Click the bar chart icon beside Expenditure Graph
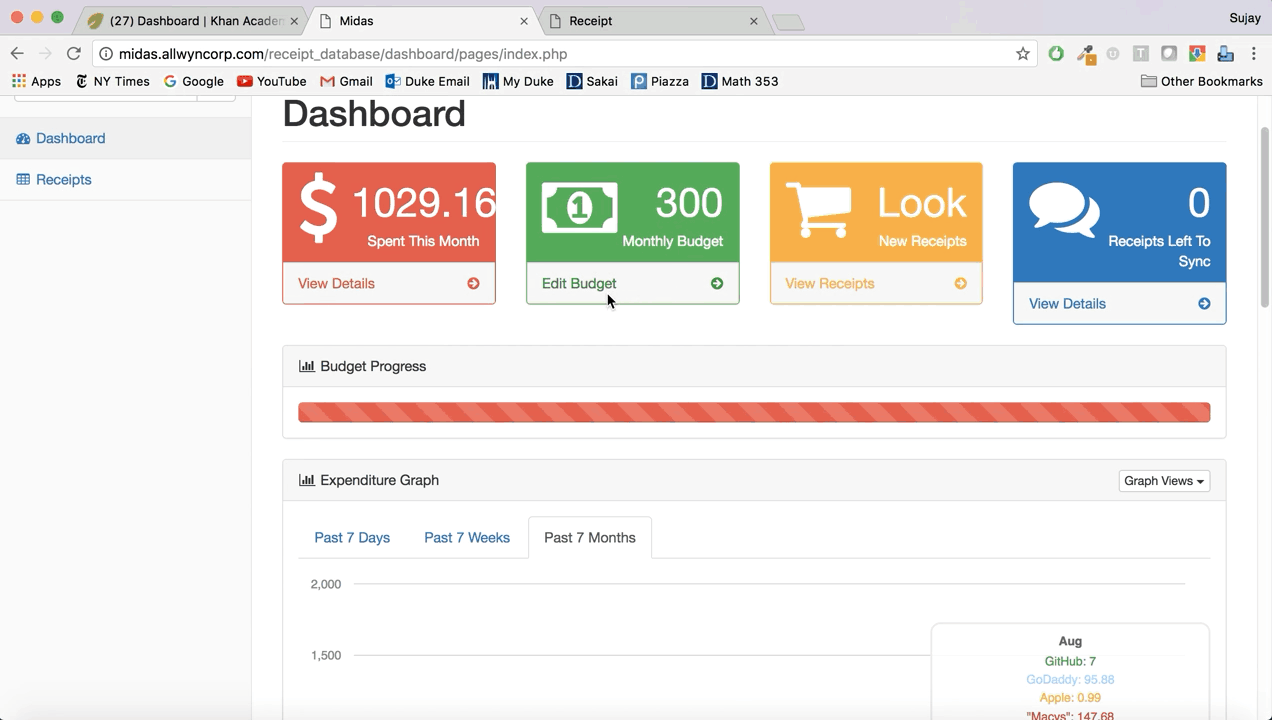 (x=307, y=480)
